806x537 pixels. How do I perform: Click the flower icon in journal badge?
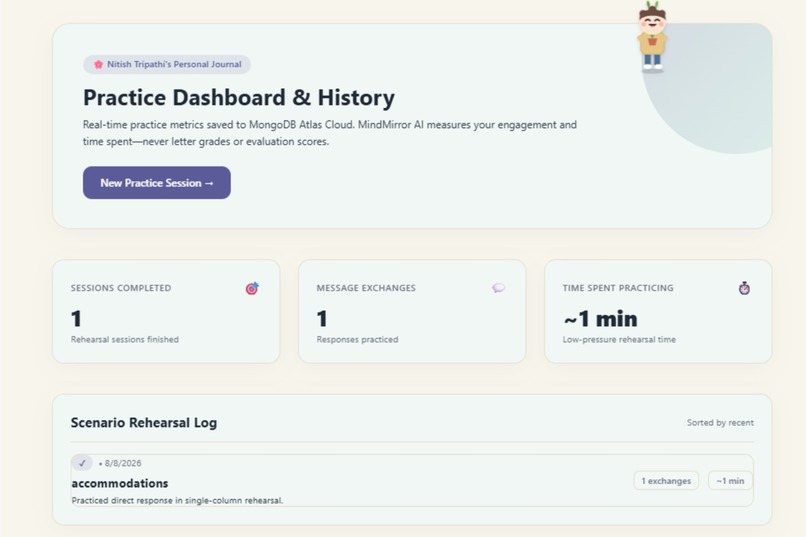click(98, 65)
